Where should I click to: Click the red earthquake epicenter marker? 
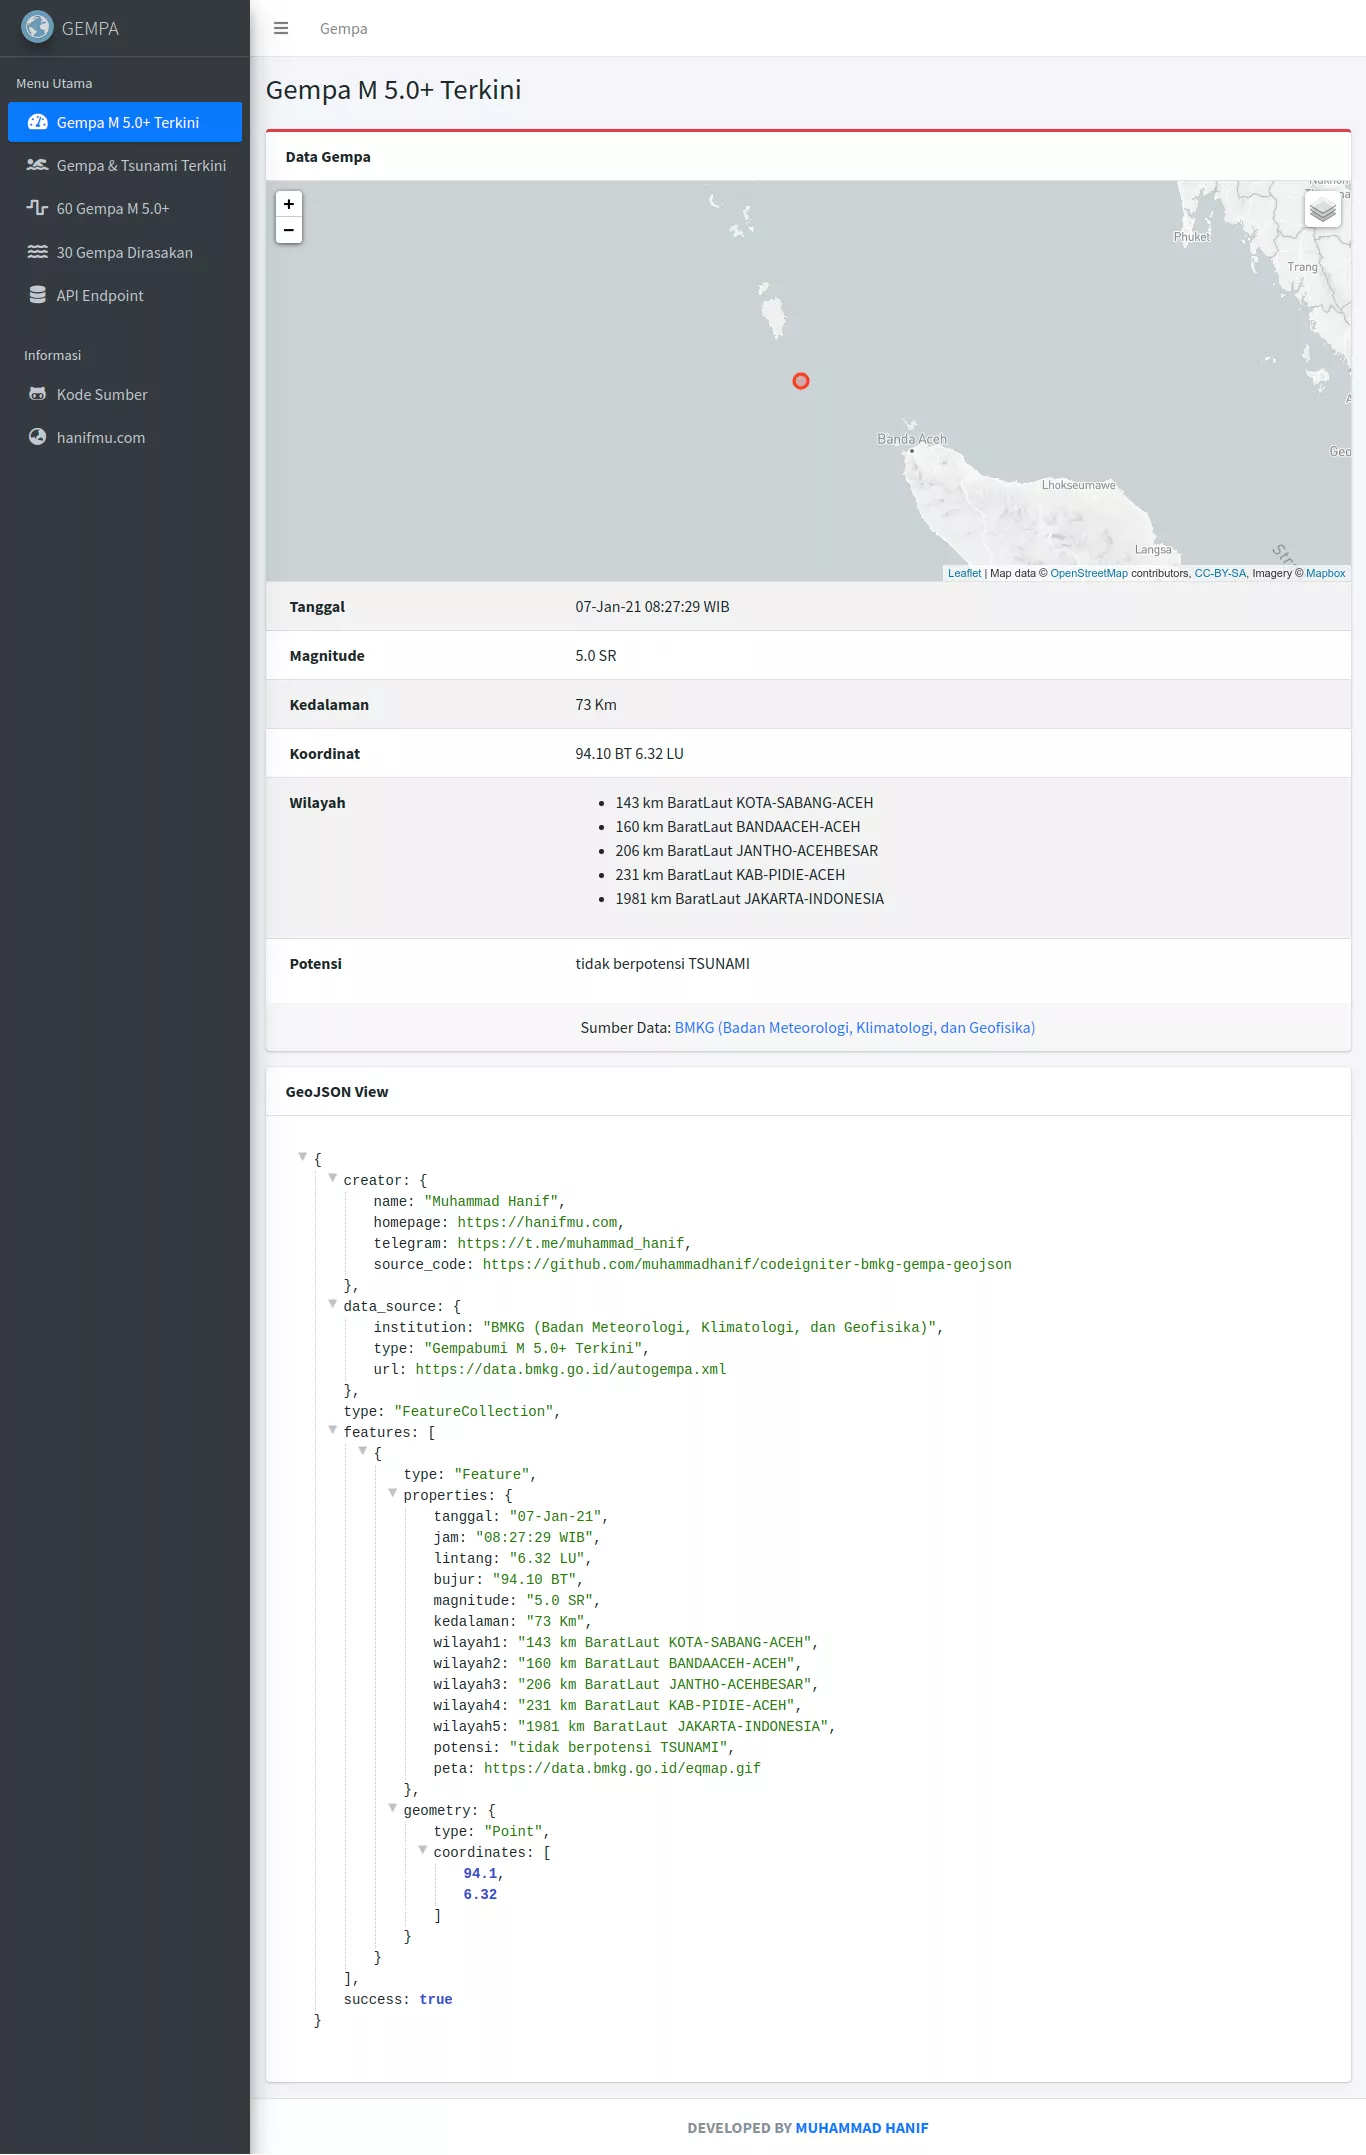pos(801,381)
